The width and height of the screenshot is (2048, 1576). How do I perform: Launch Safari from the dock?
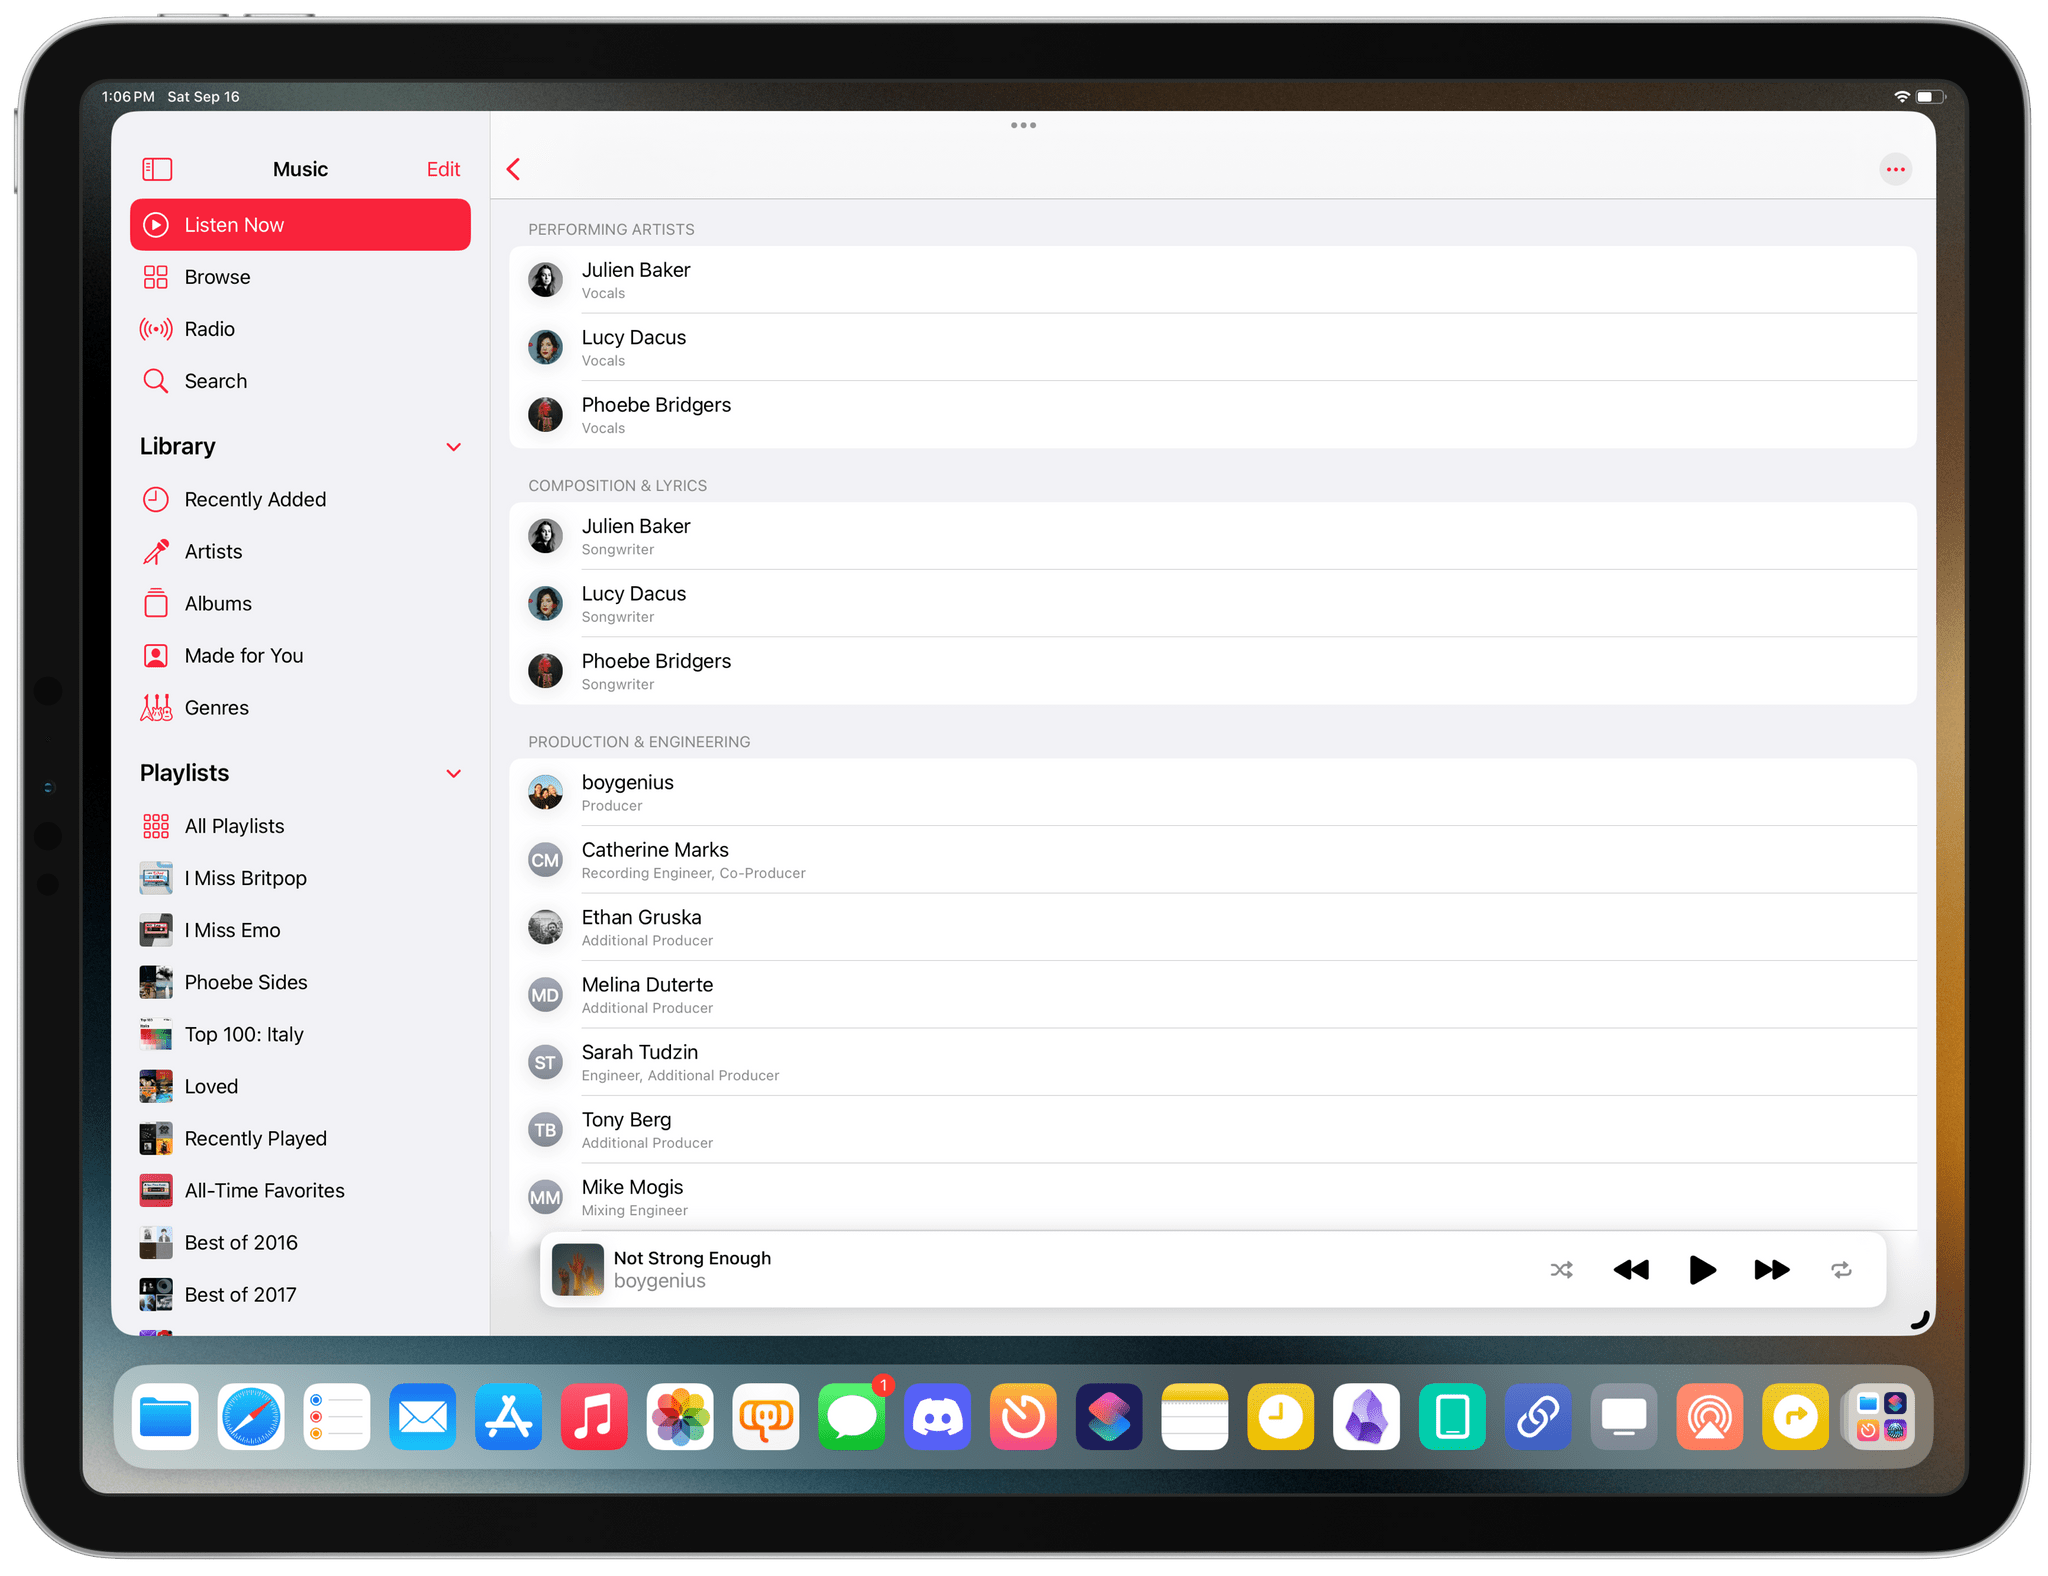click(251, 1417)
